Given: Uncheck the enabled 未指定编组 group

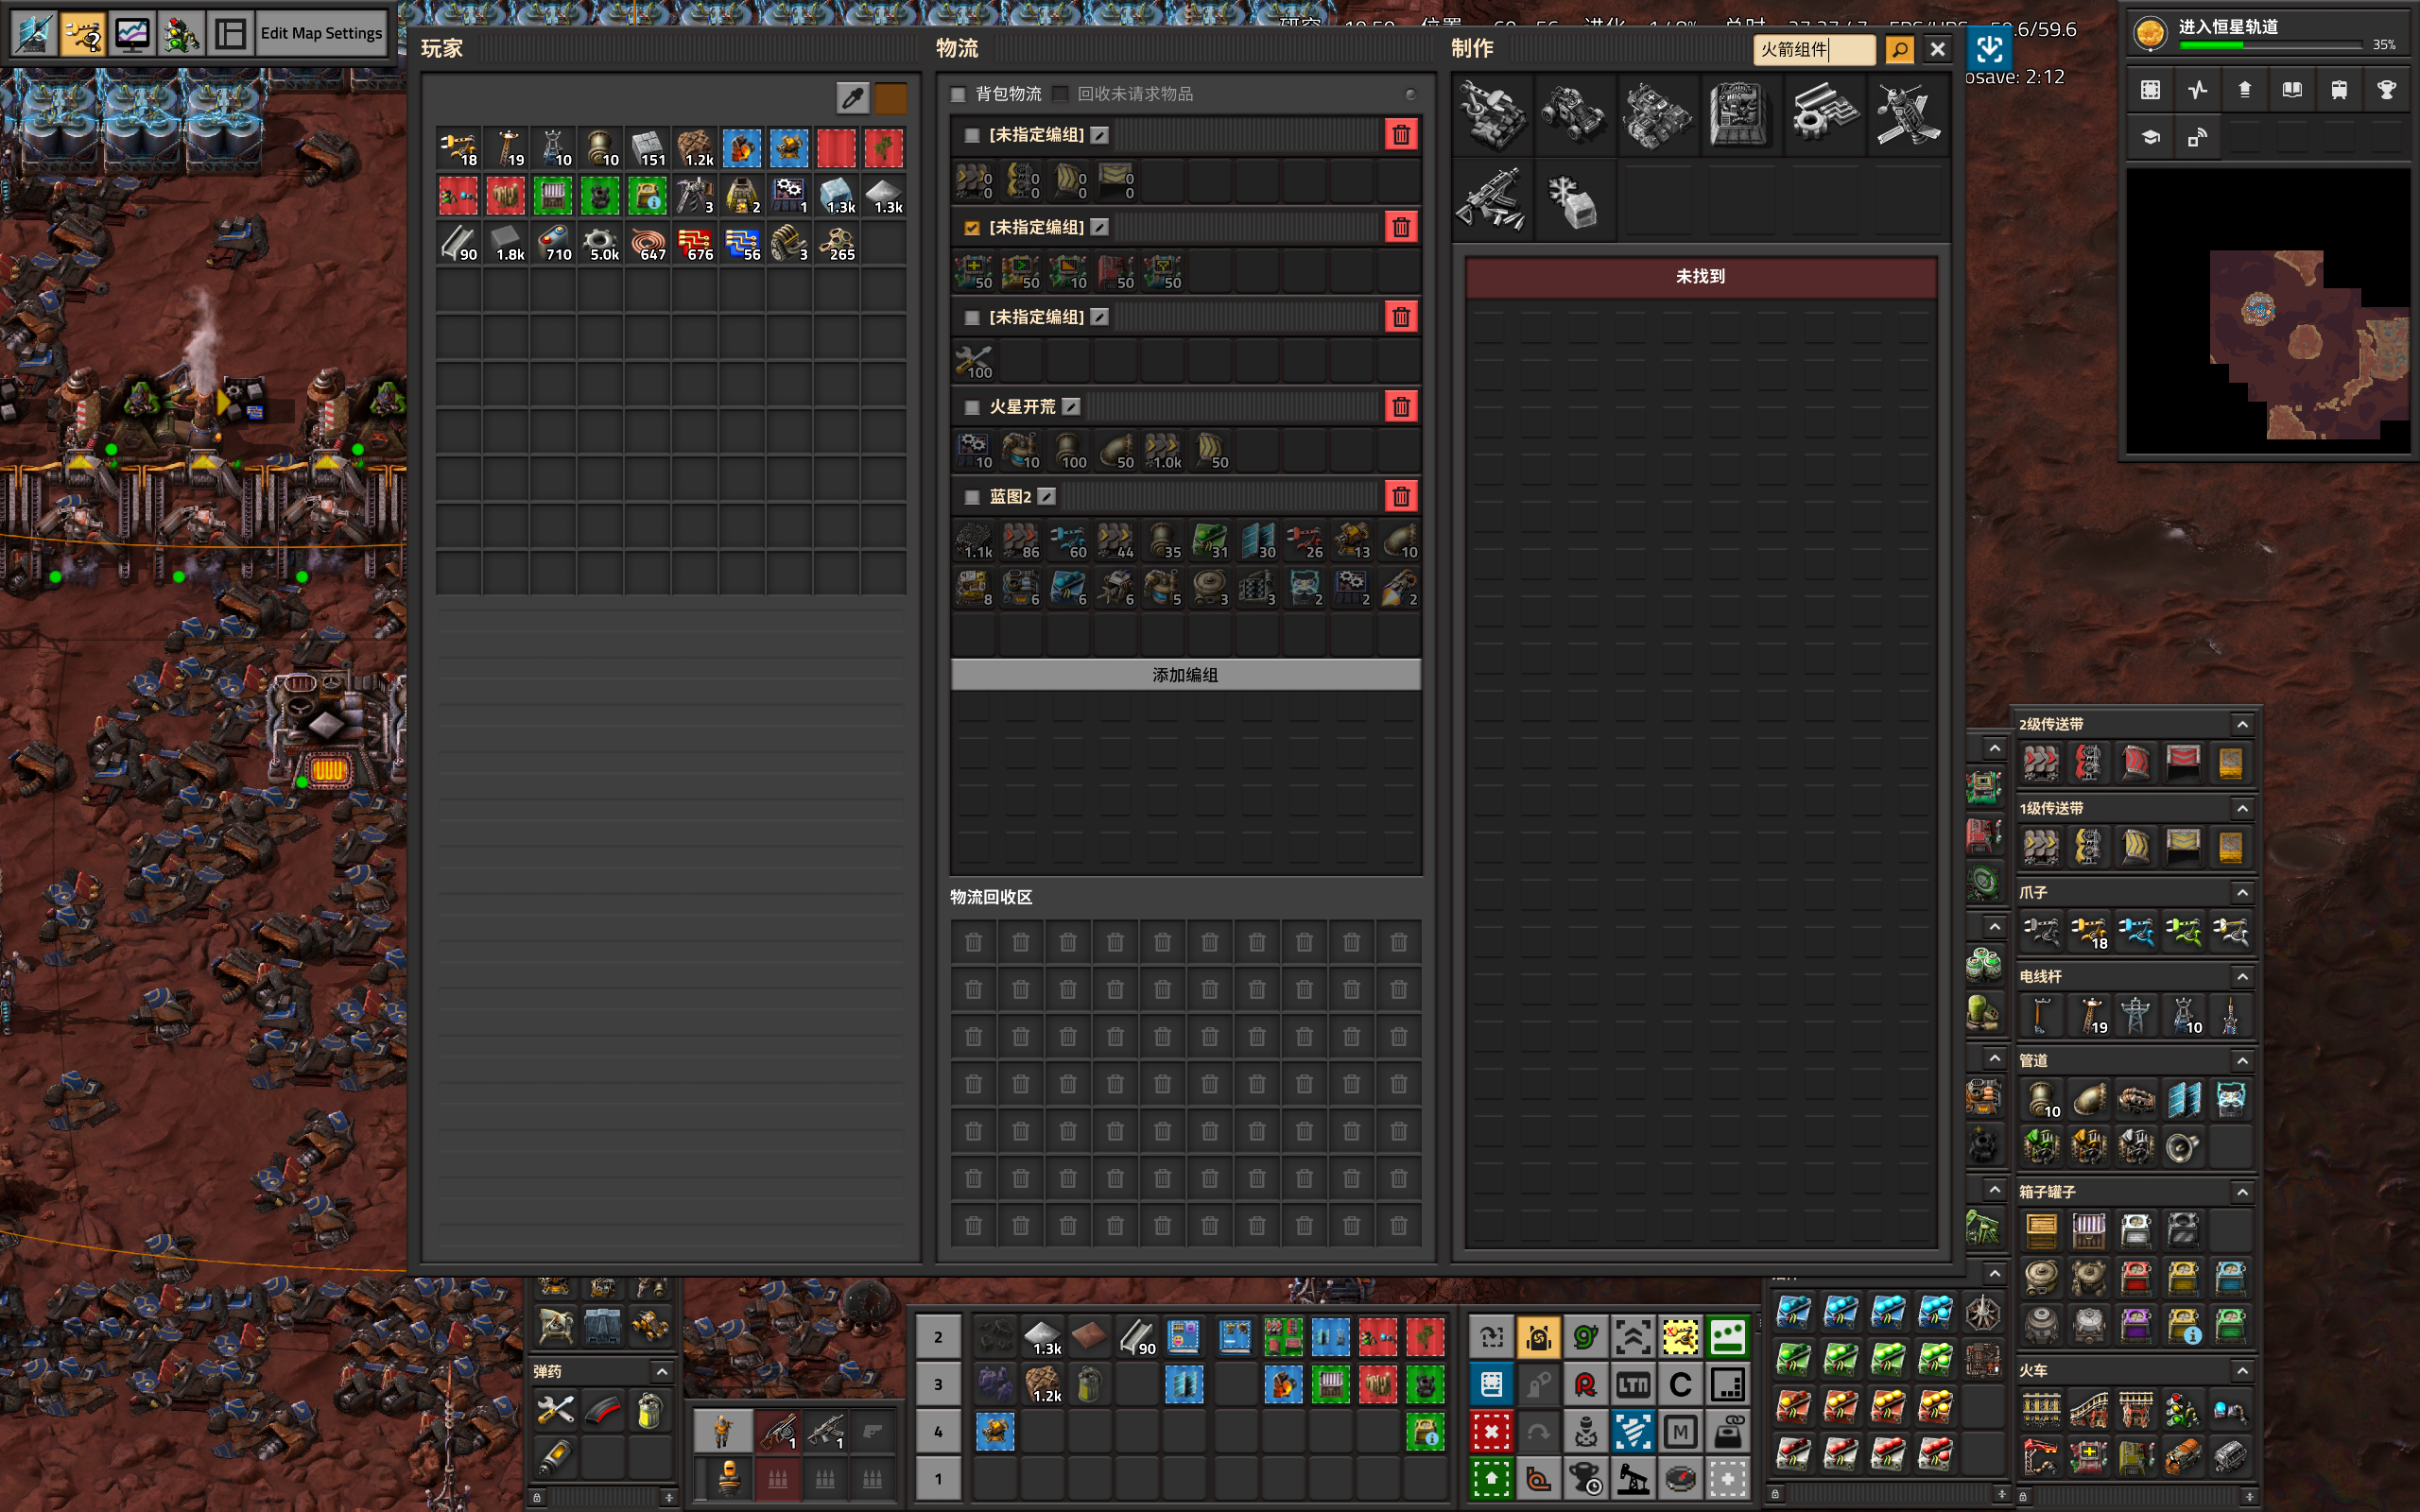Looking at the screenshot, I should pos(972,228).
